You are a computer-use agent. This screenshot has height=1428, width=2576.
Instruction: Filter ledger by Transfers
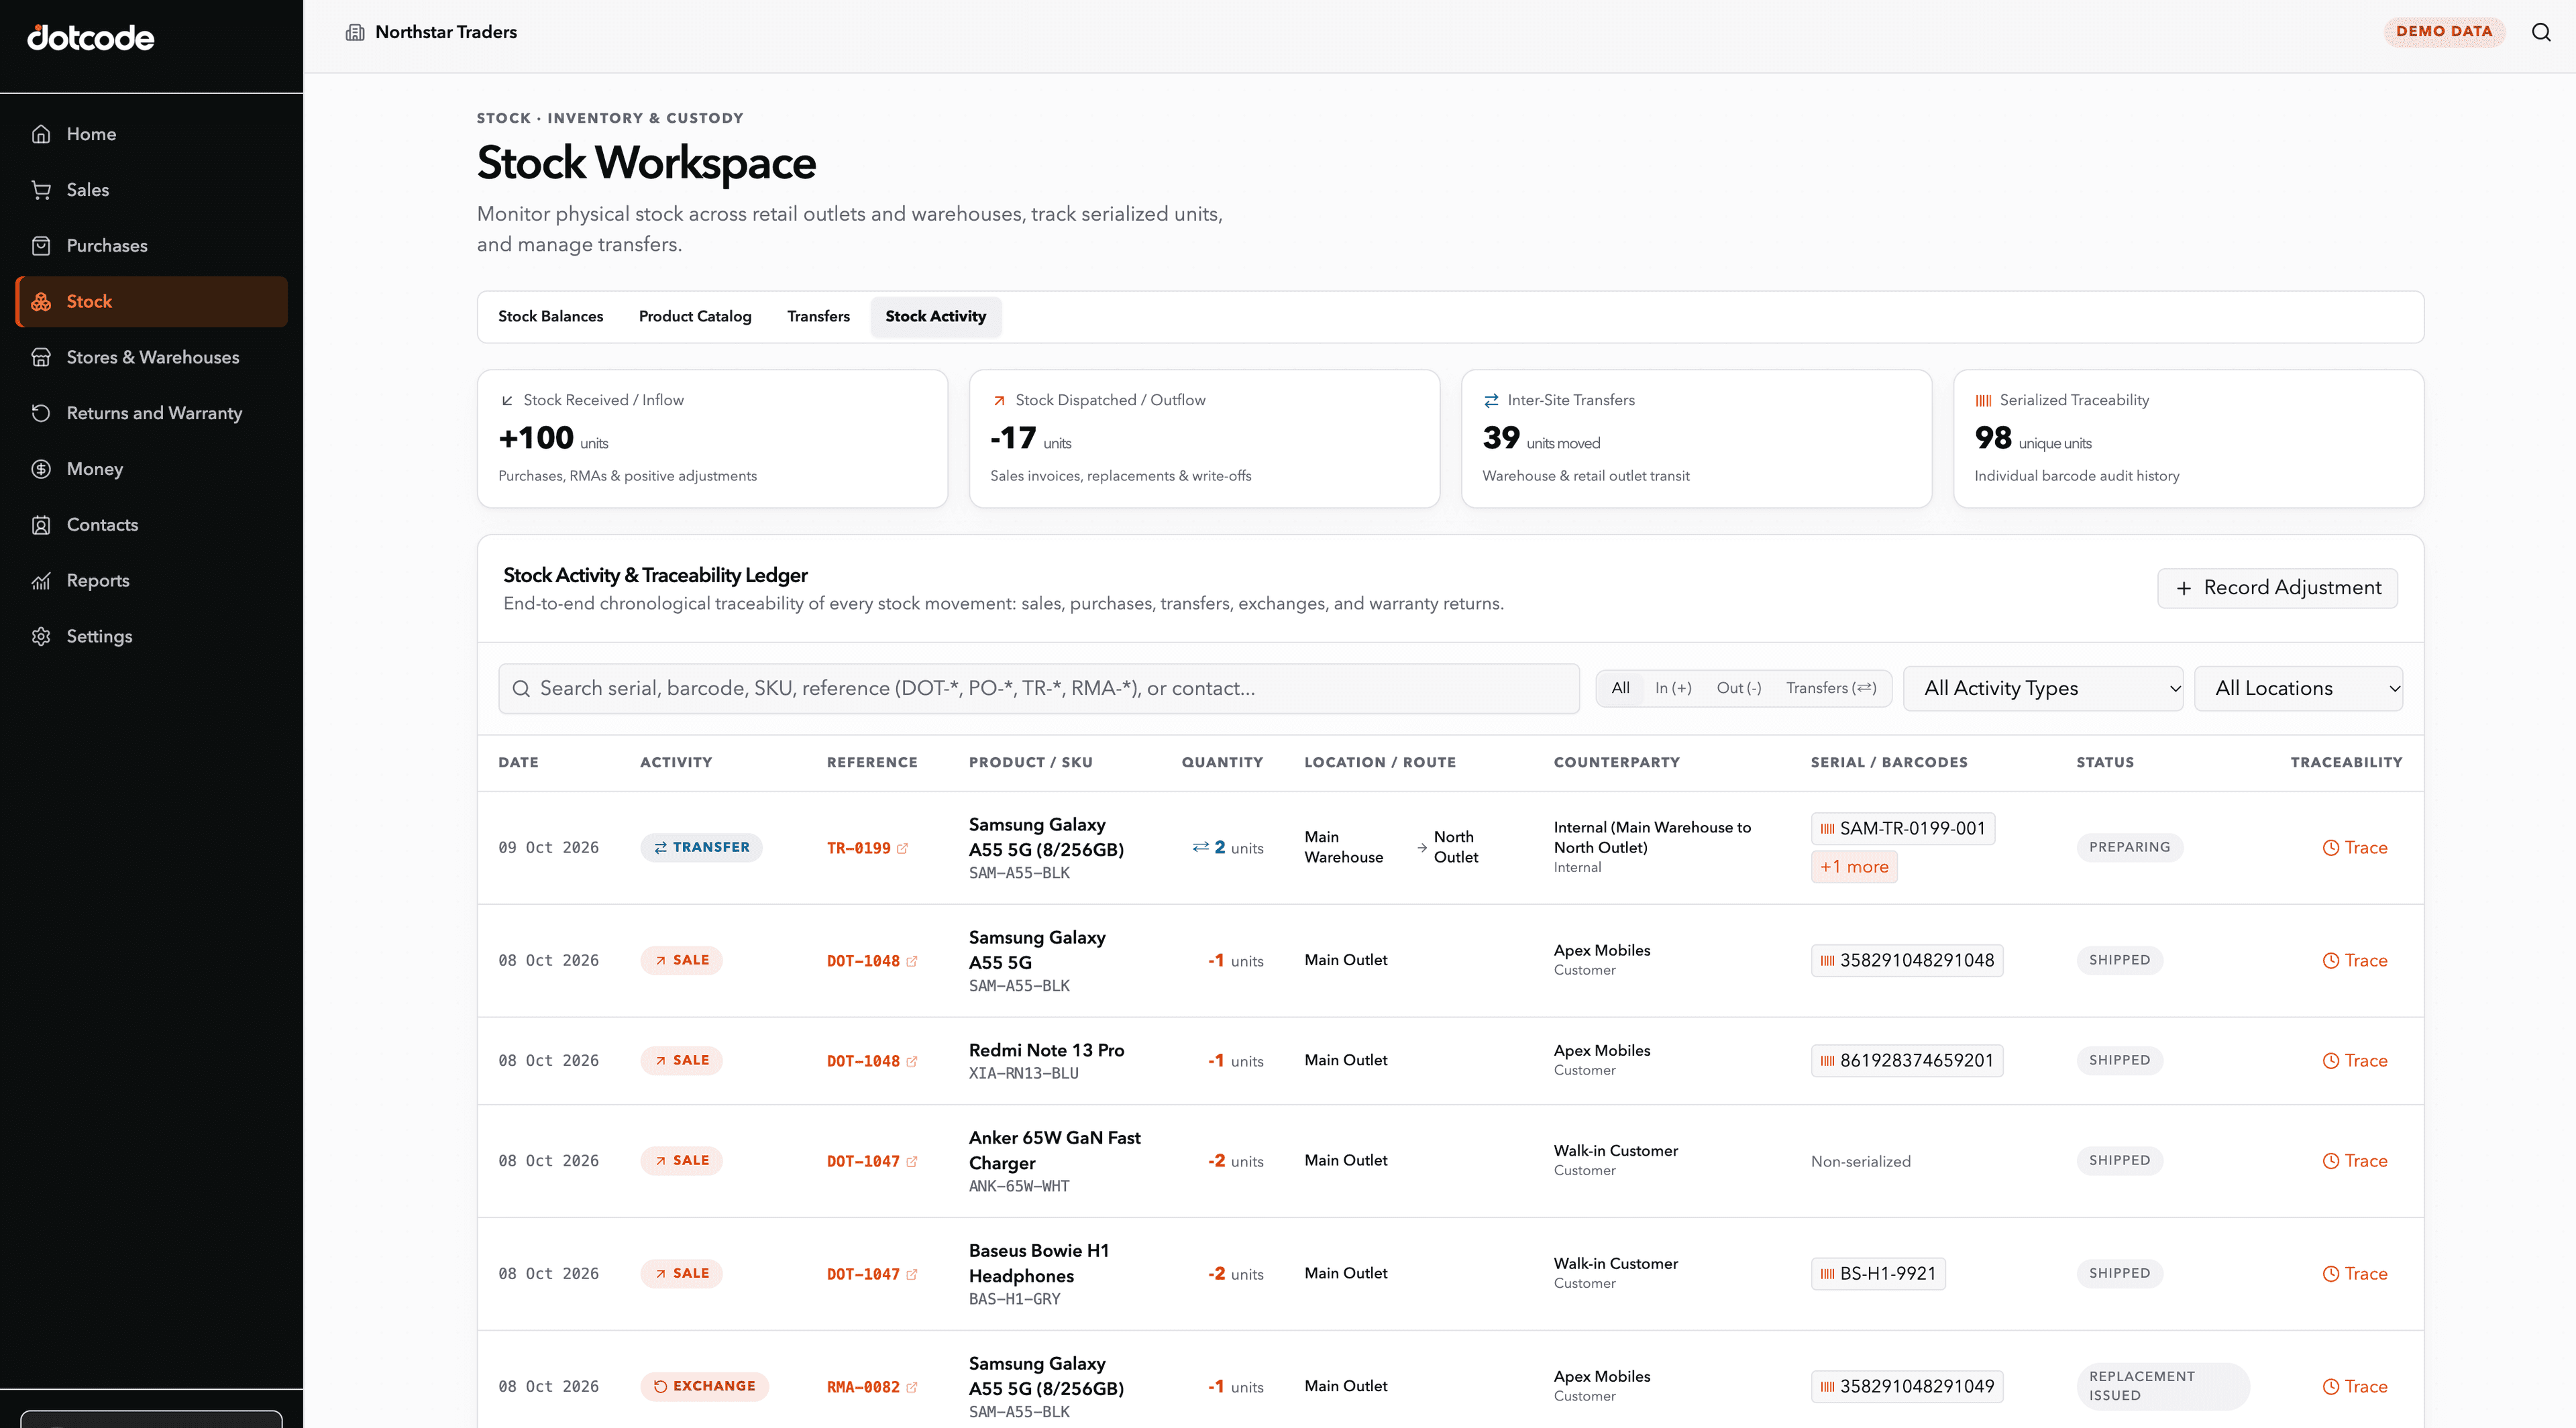(1831, 689)
